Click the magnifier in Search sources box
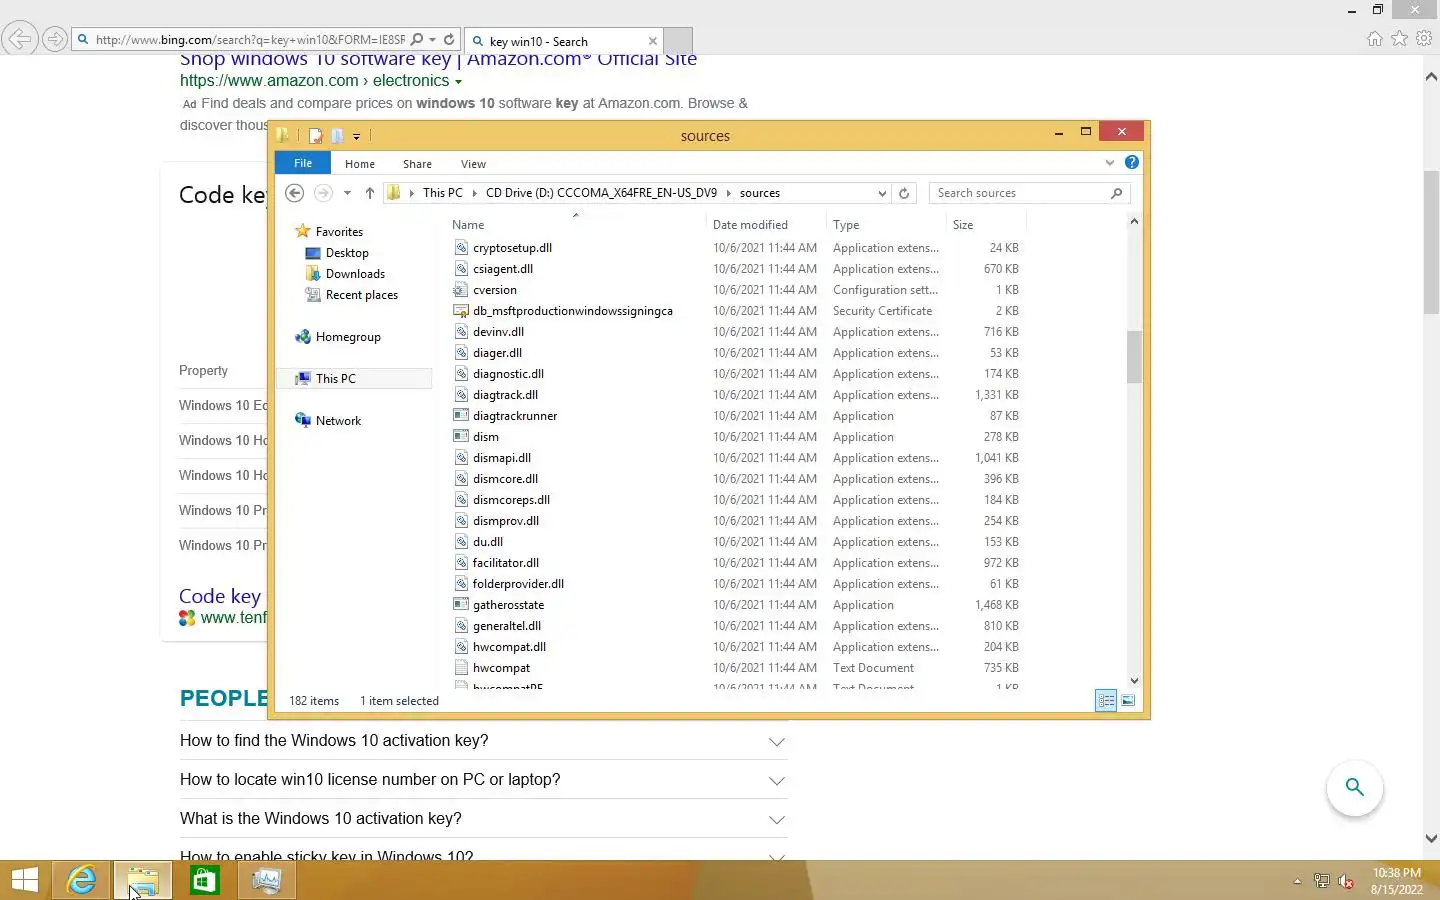Image resolution: width=1440 pixels, height=900 pixels. tap(1116, 193)
